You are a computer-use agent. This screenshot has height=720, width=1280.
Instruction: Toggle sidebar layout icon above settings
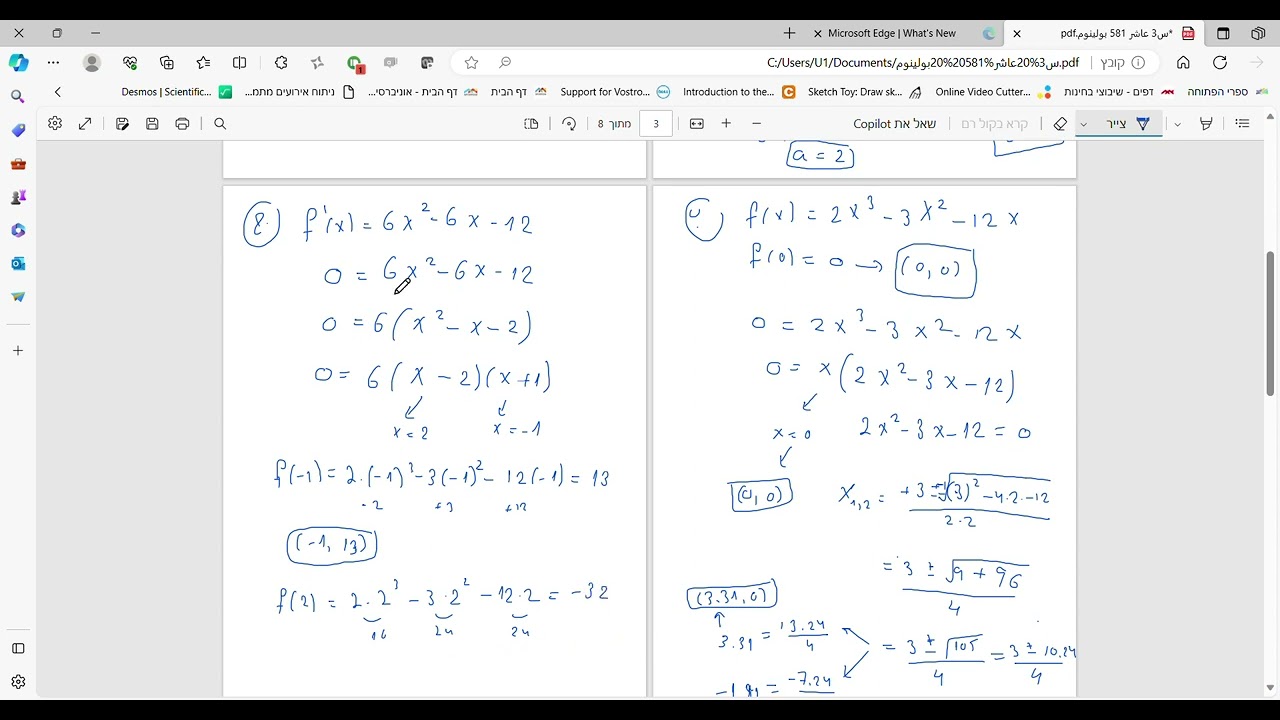point(18,648)
